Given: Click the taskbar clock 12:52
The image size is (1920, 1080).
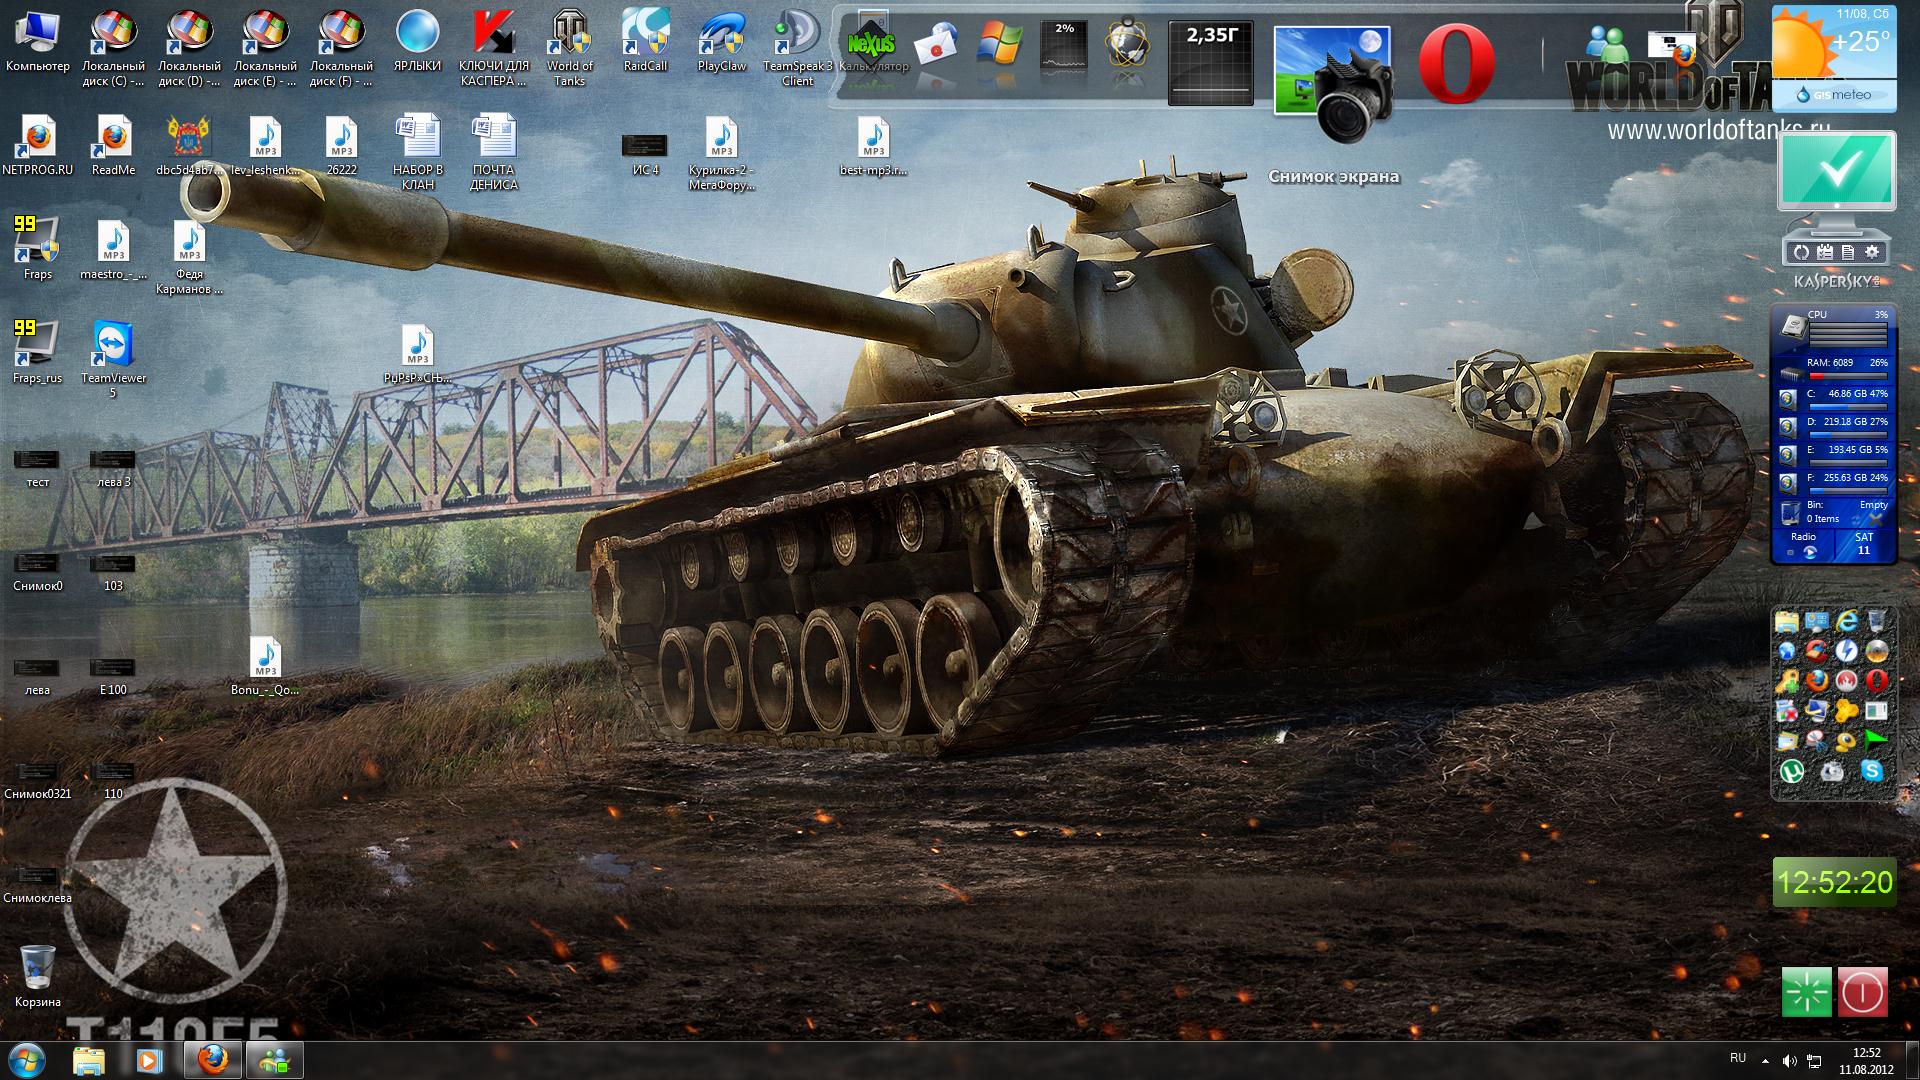Looking at the screenshot, I should click(x=1866, y=1061).
